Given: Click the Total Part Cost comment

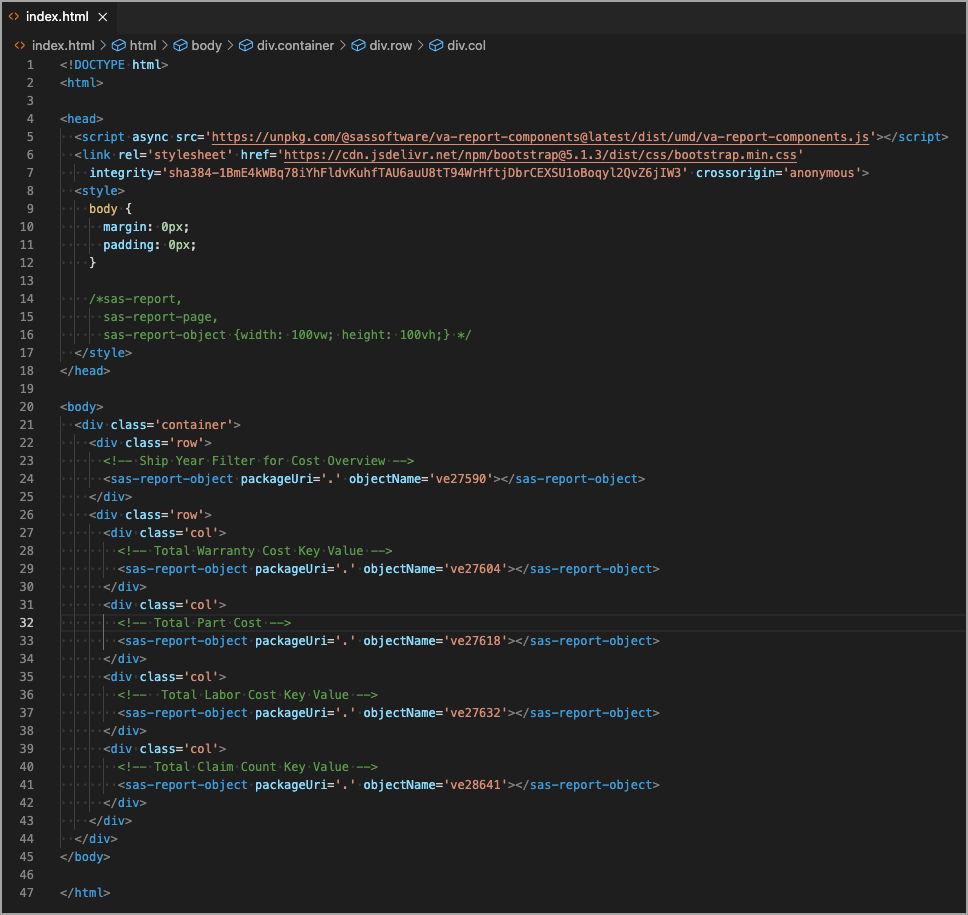Looking at the screenshot, I should [204, 623].
